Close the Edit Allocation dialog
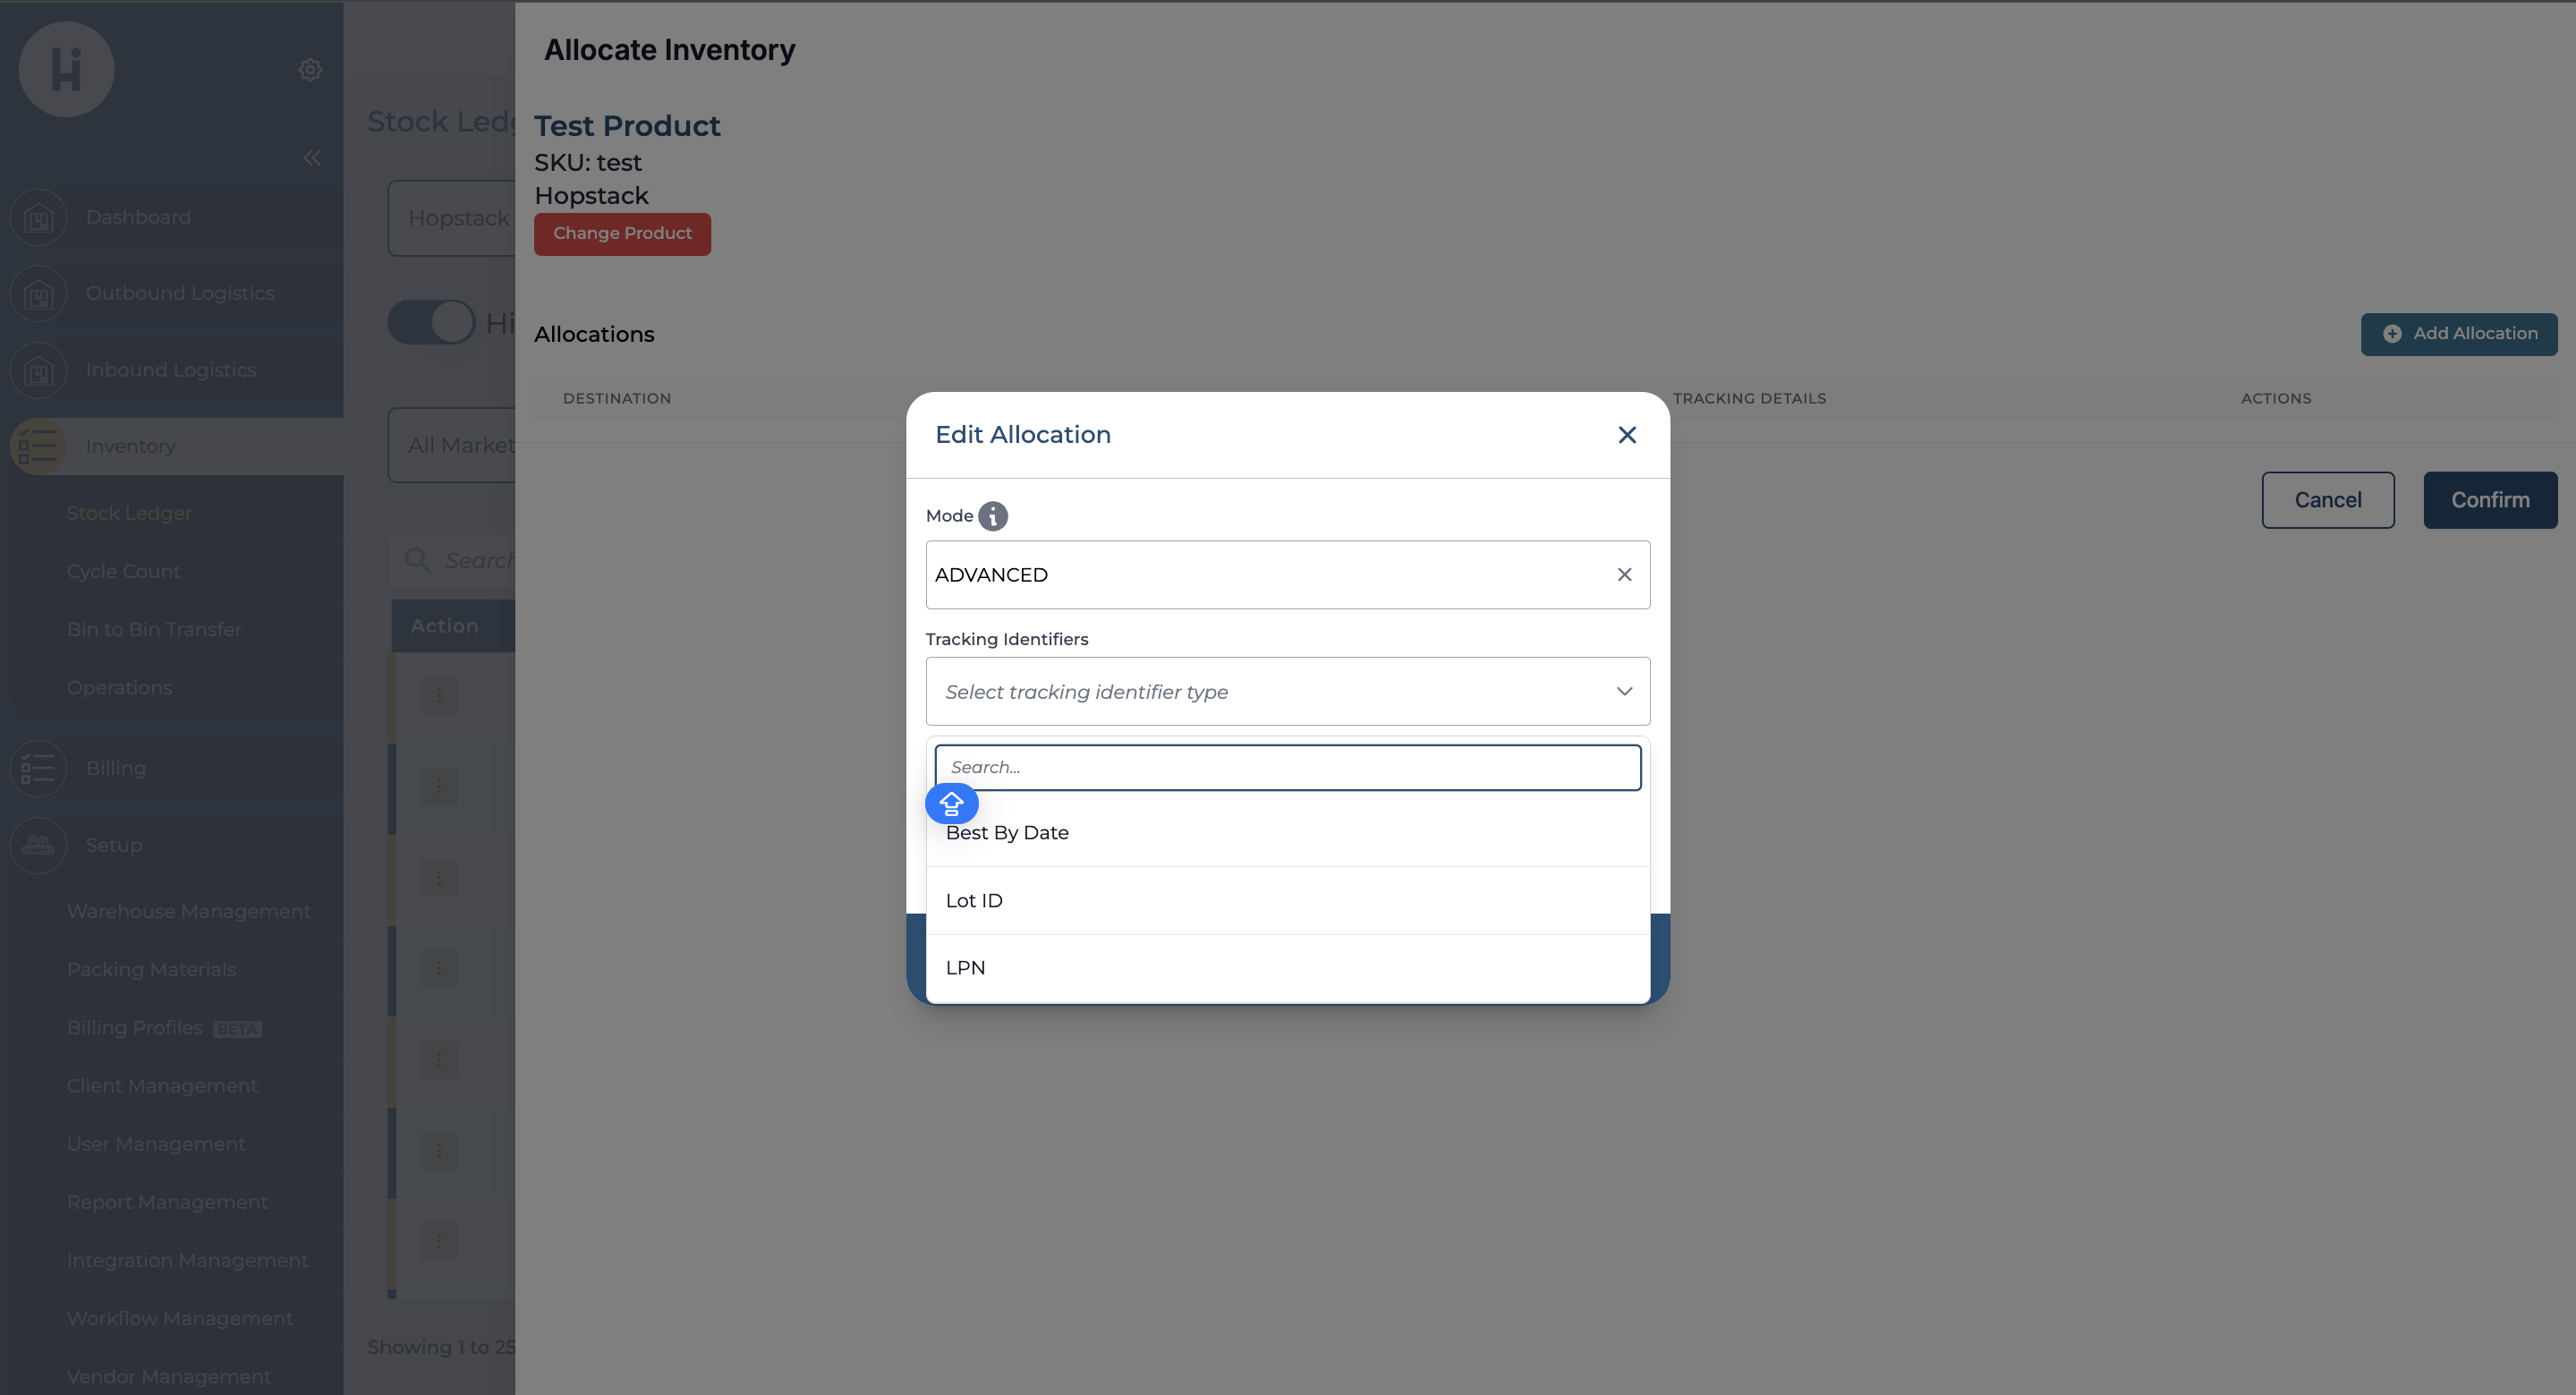 pyautogui.click(x=1627, y=435)
